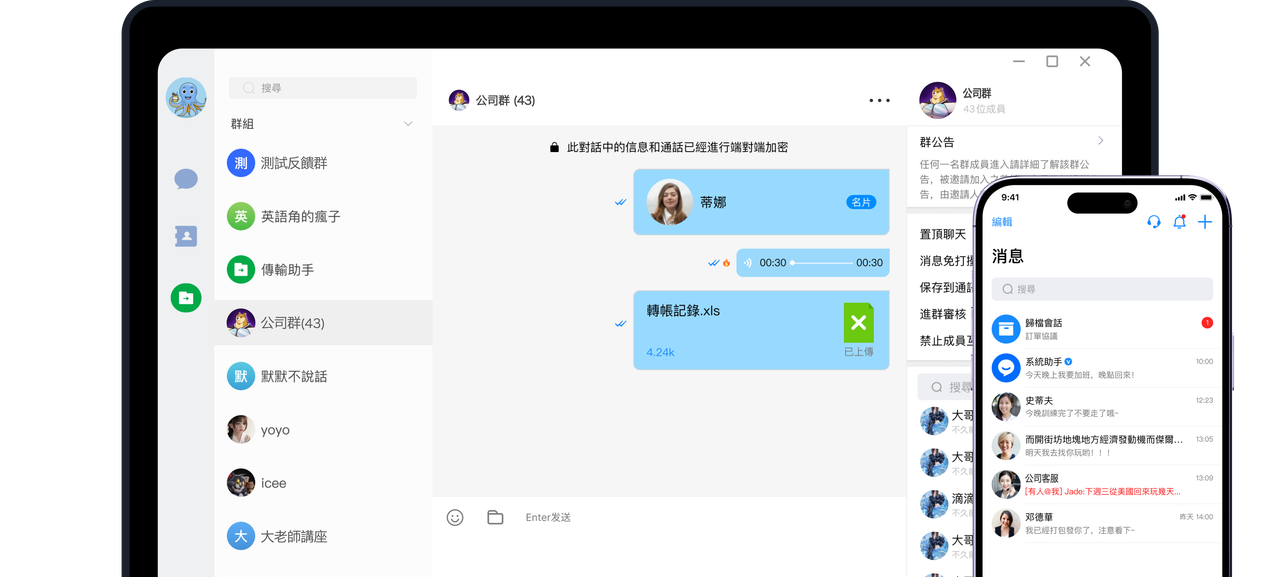Click the voice message progress slider

click(x=821, y=263)
